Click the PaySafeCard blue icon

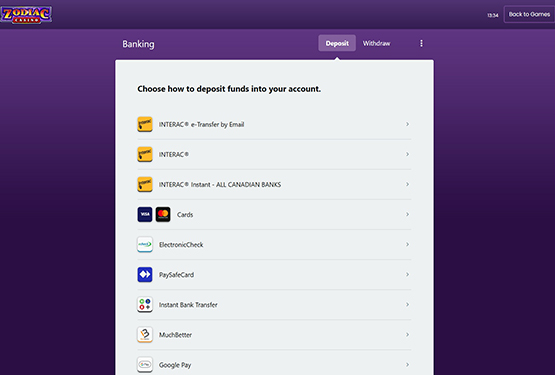click(x=145, y=275)
